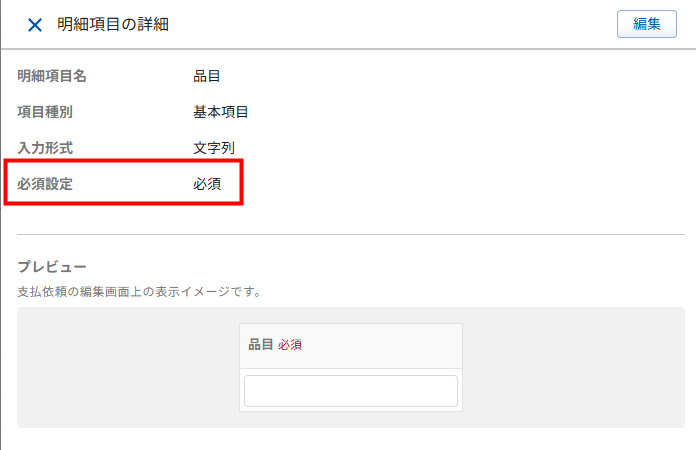This screenshot has width=696, height=450.
Task: Click the 品目 header in the preview card
Action: point(261,344)
